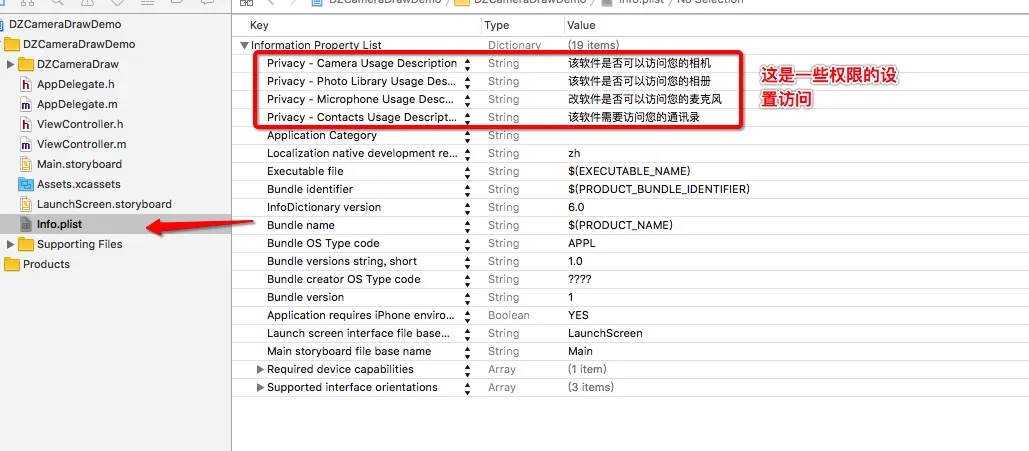Click the yellow Products folder icon

coord(12,265)
